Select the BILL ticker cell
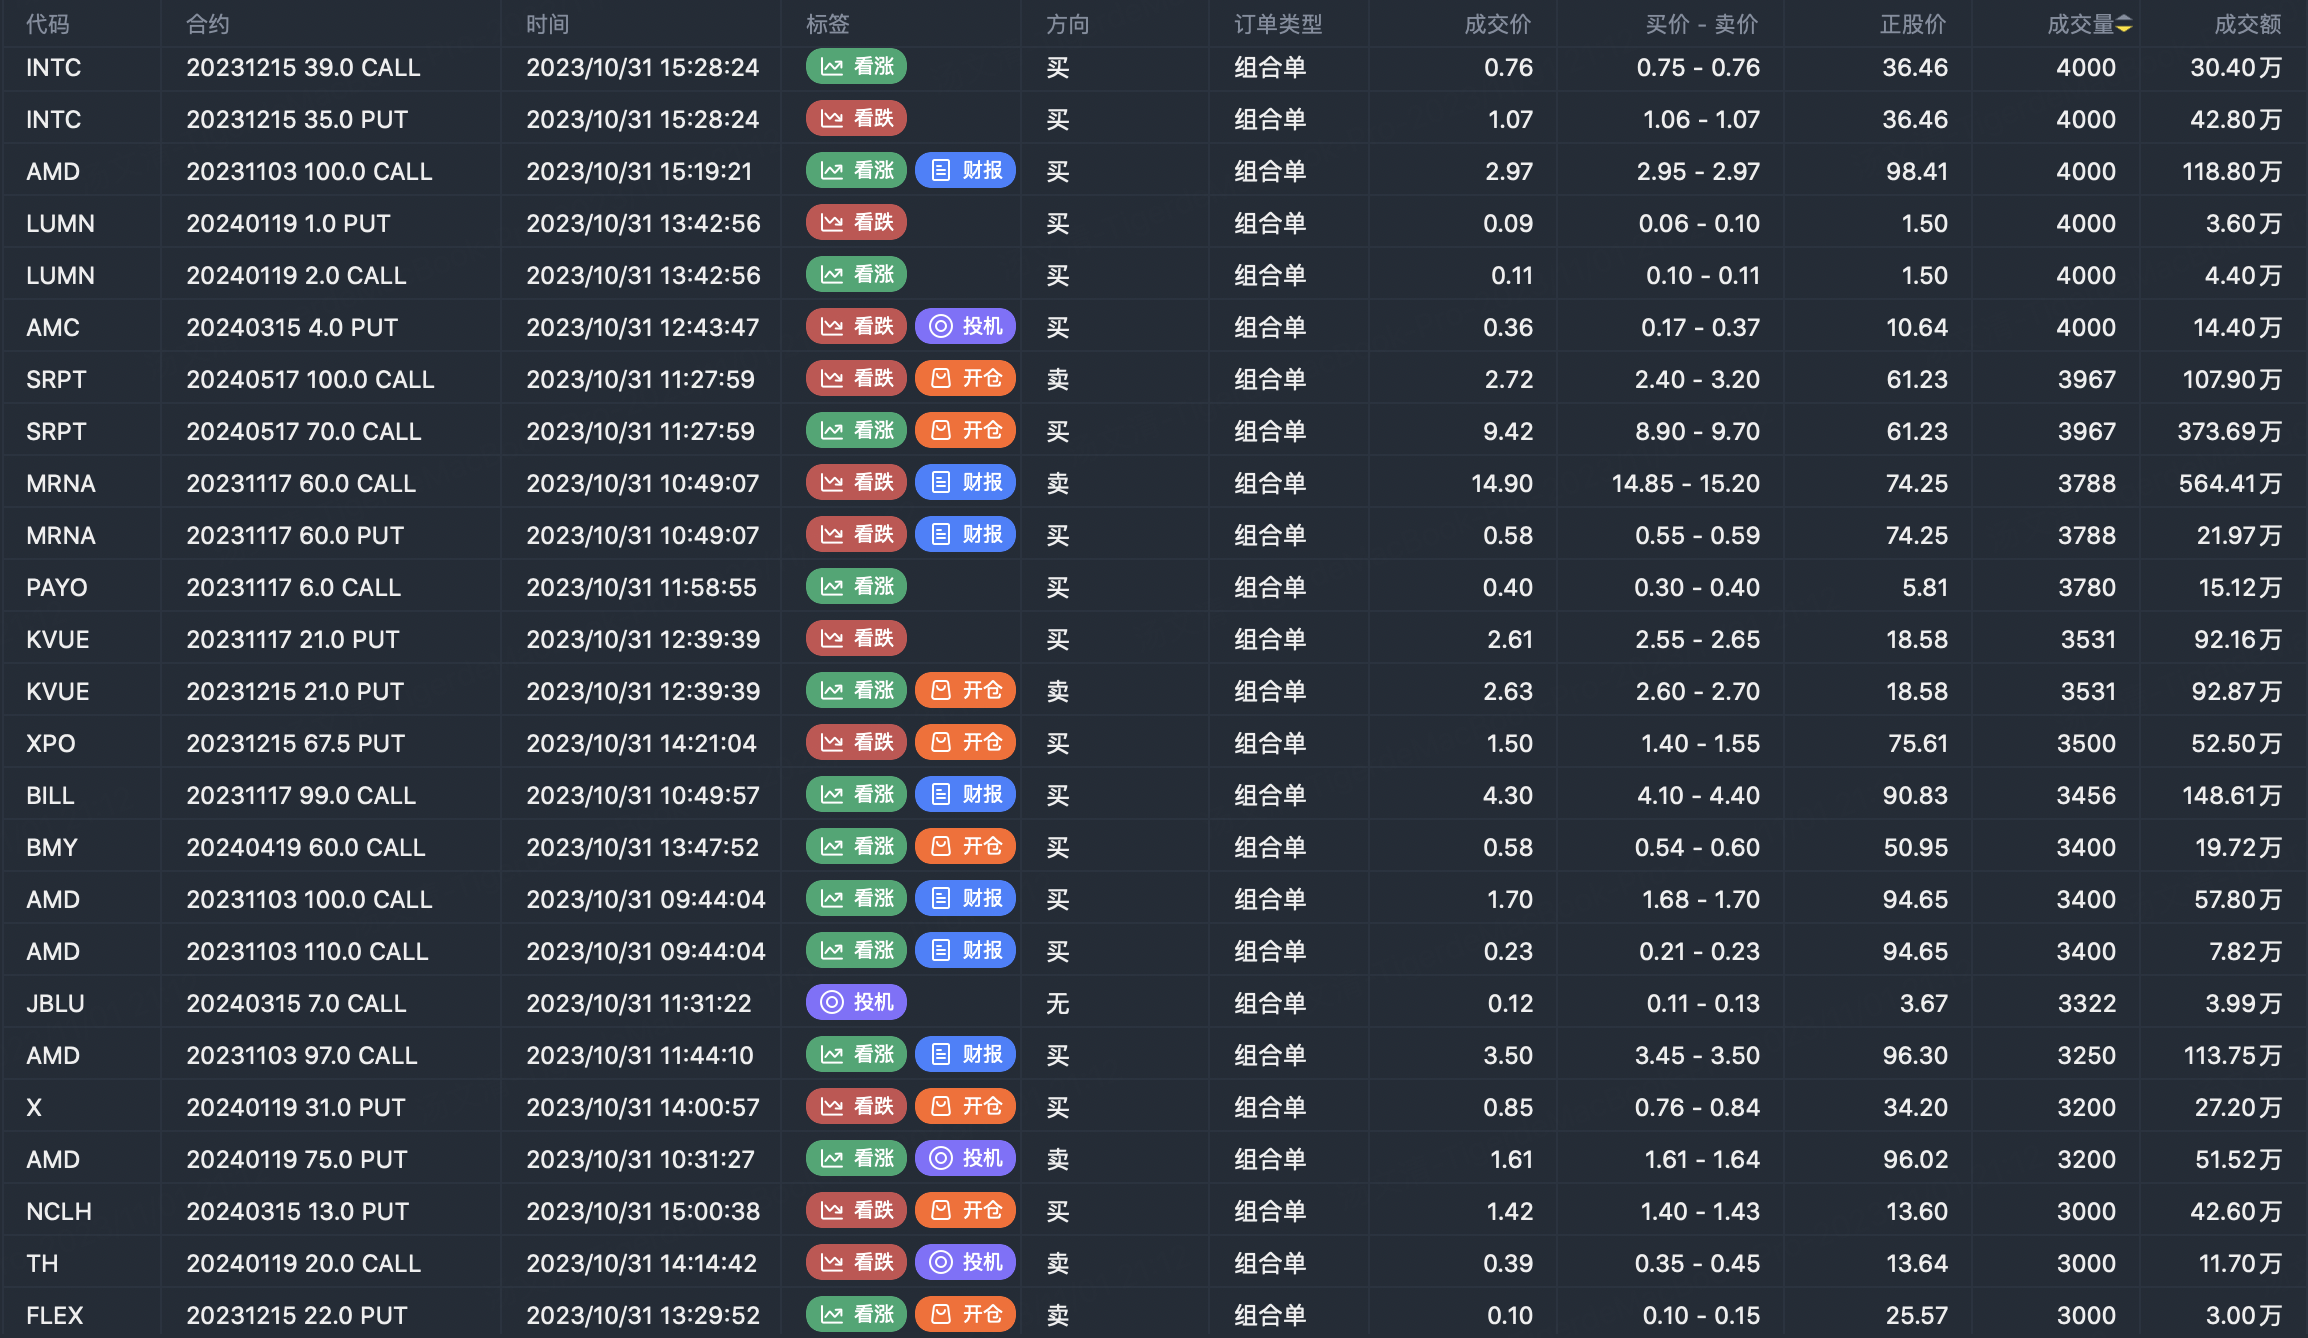The height and width of the screenshot is (1338, 2308). click(50, 795)
